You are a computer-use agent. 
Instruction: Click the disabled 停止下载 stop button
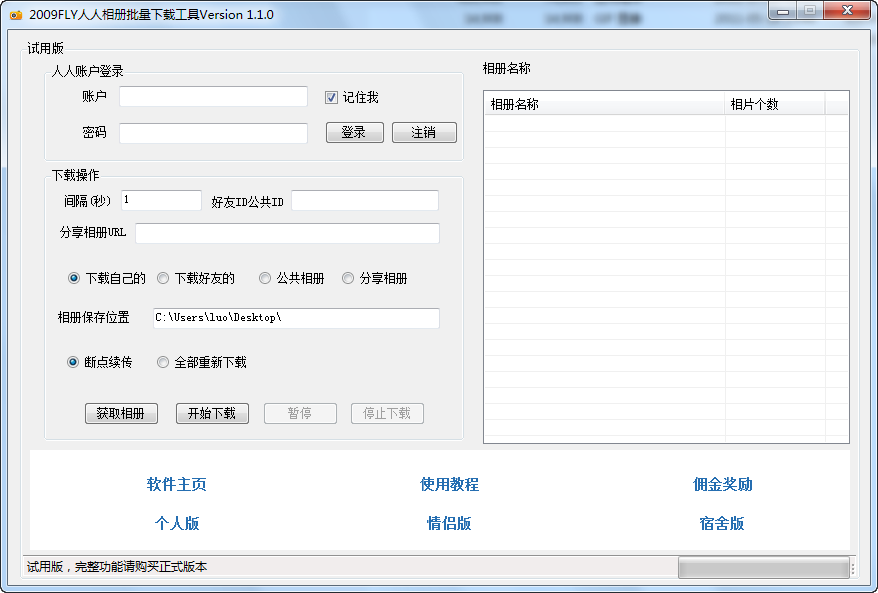pos(387,413)
